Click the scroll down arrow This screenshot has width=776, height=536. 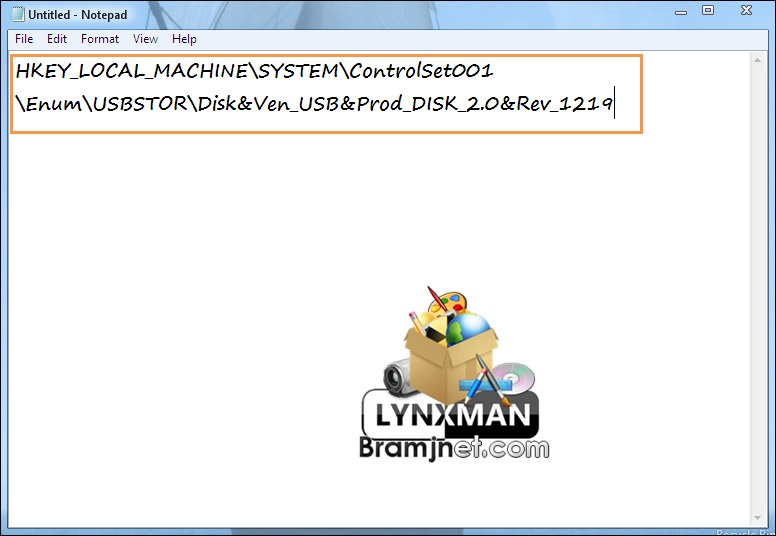coord(757,518)
